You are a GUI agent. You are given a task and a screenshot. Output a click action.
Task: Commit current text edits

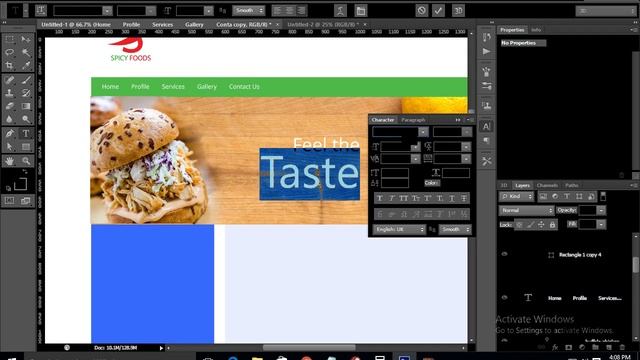[438, 10]
